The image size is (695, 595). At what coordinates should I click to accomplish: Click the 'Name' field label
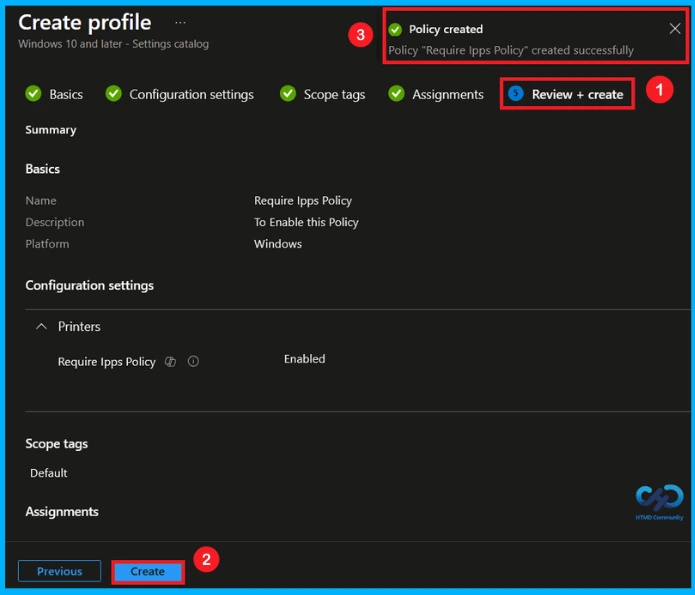(x=41, y=201)
